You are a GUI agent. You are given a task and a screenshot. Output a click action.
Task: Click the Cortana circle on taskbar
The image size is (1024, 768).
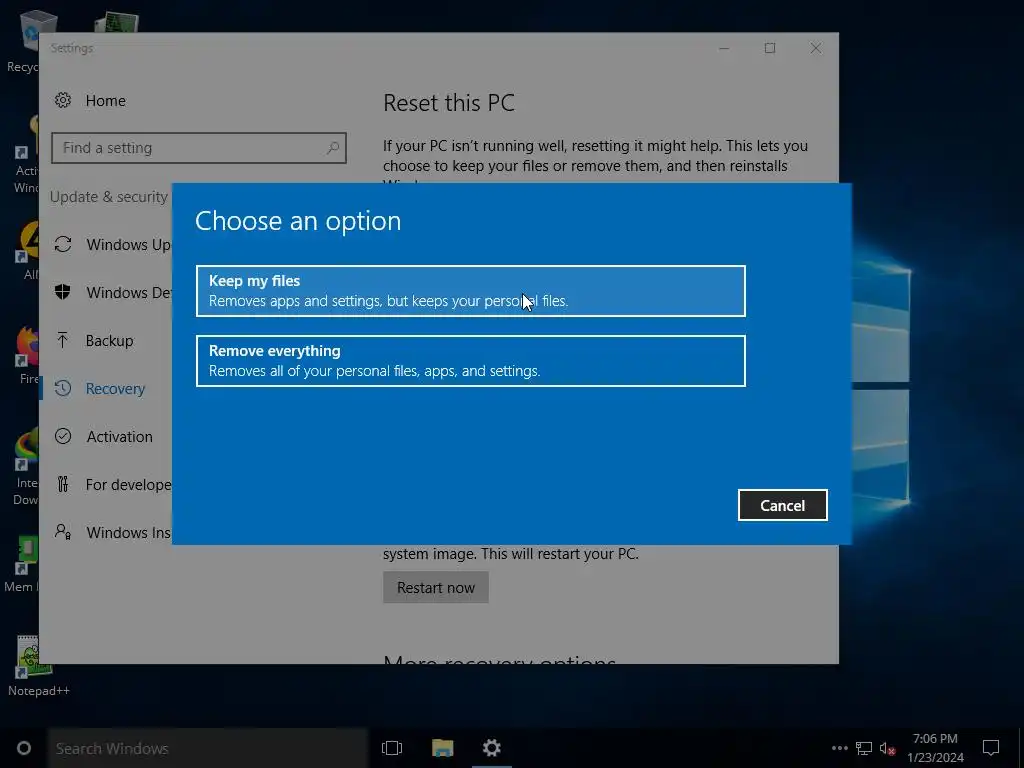coord(24,748)
